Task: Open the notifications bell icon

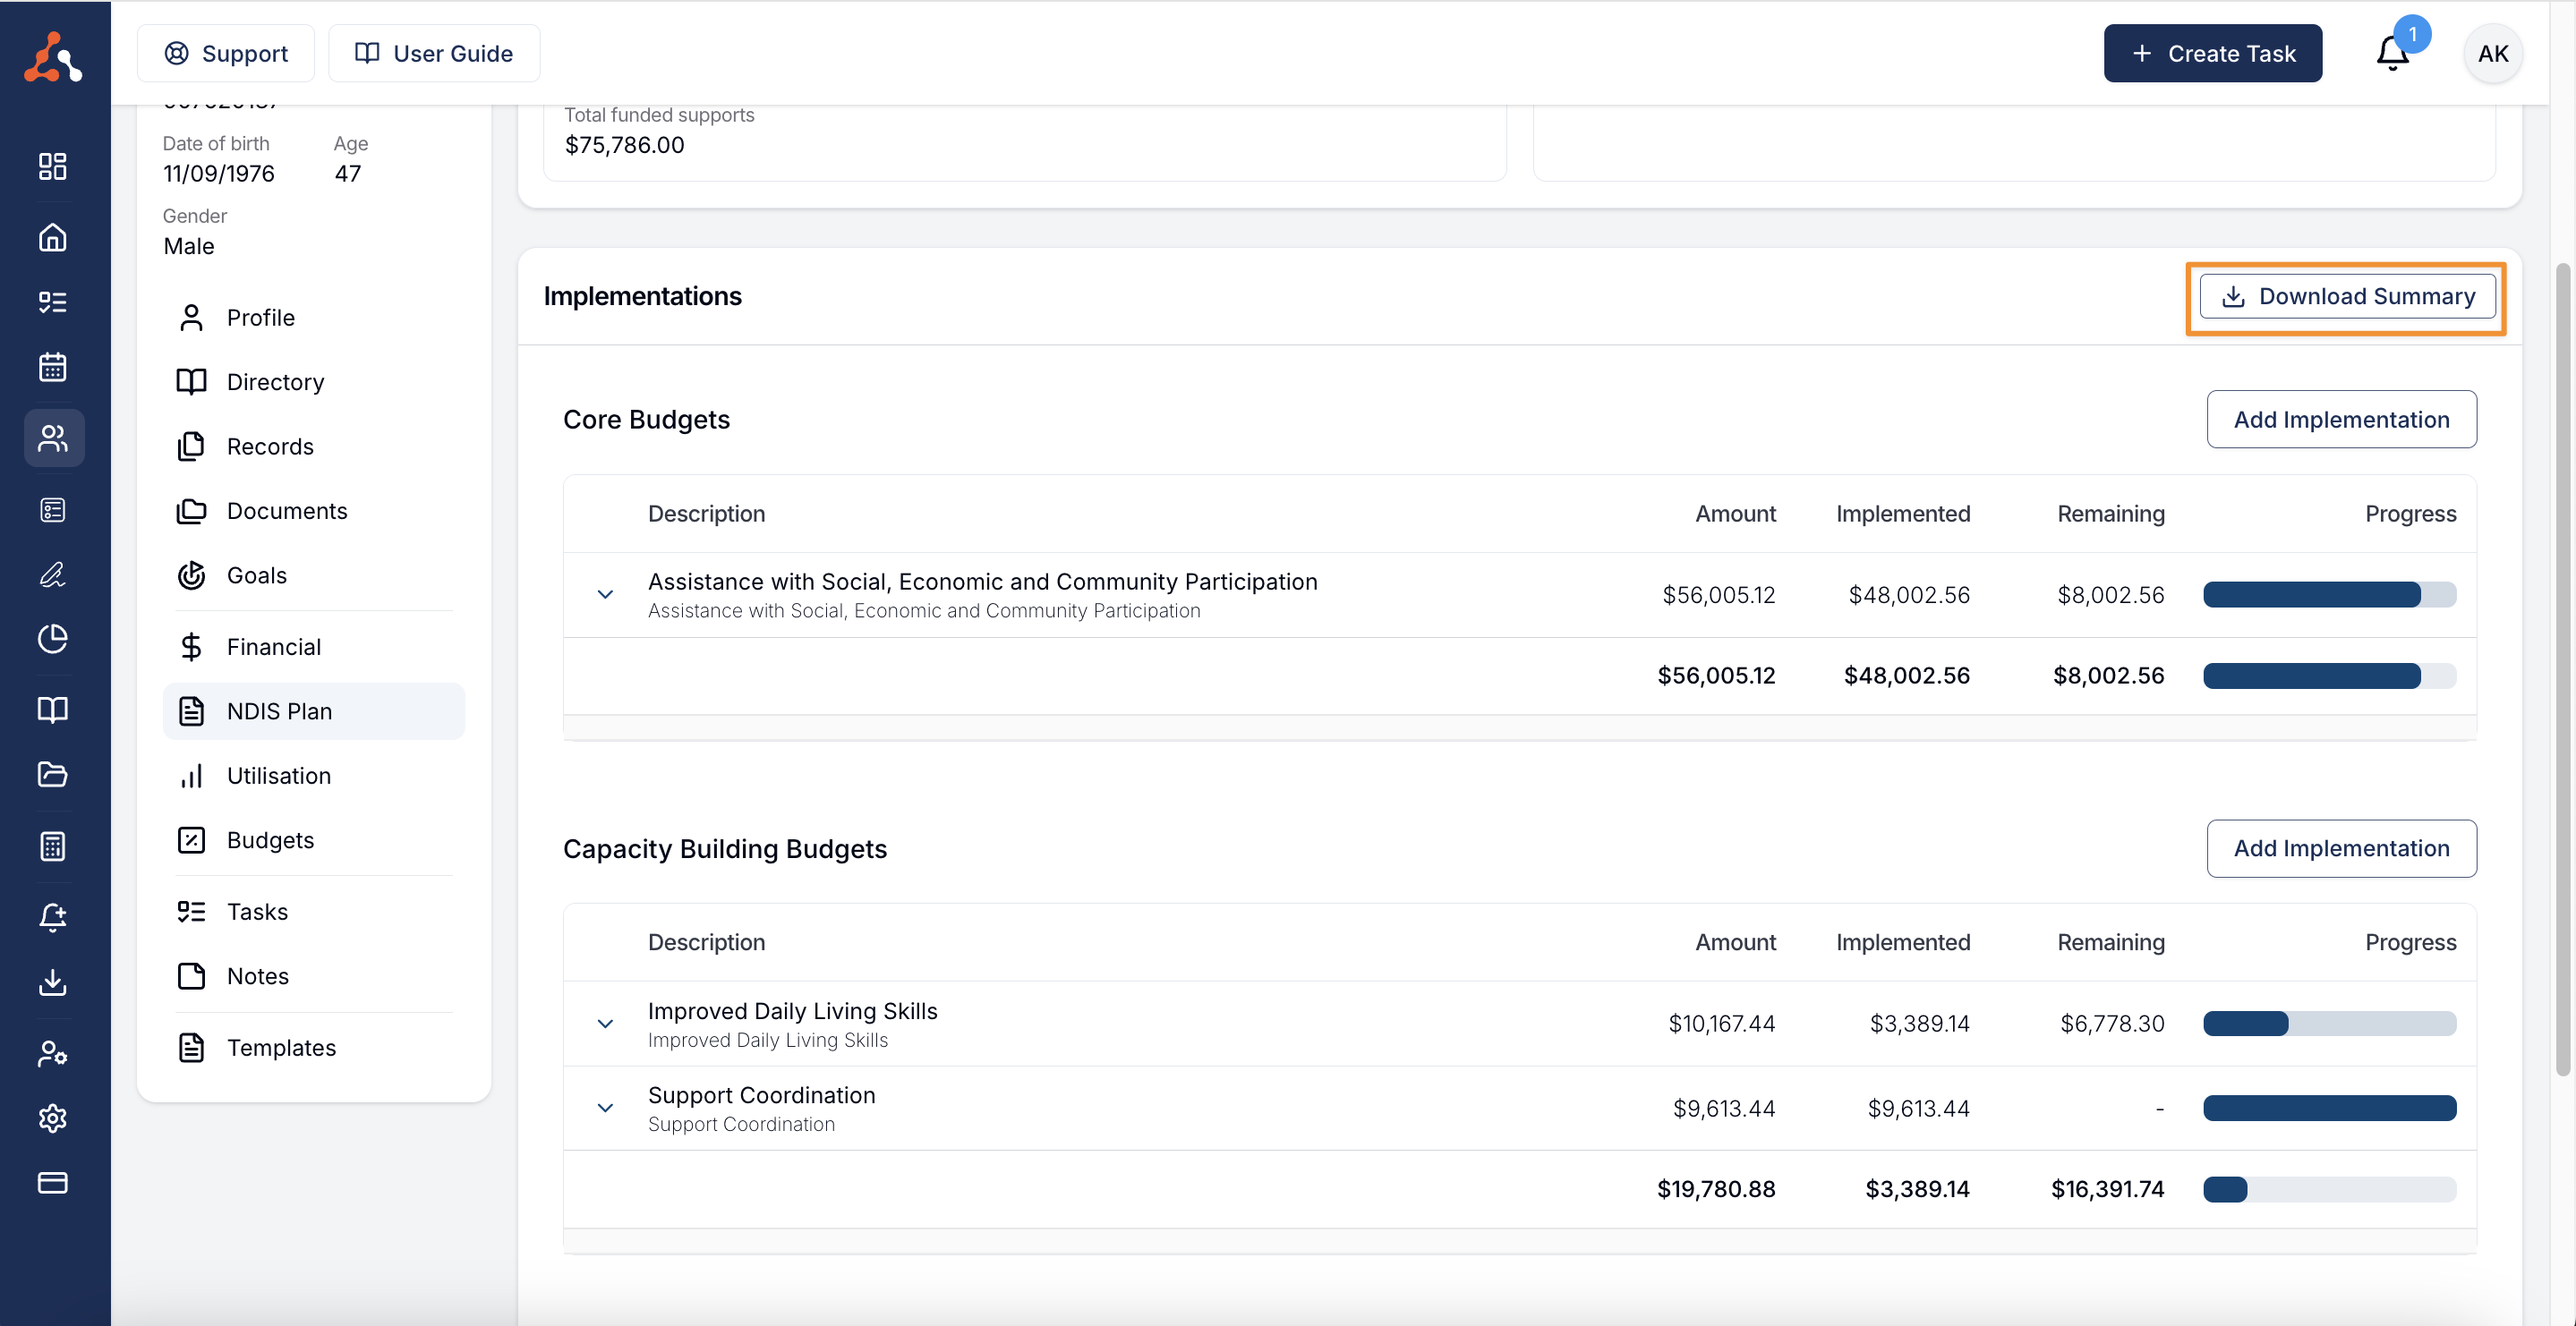Action: [2392, 53]
